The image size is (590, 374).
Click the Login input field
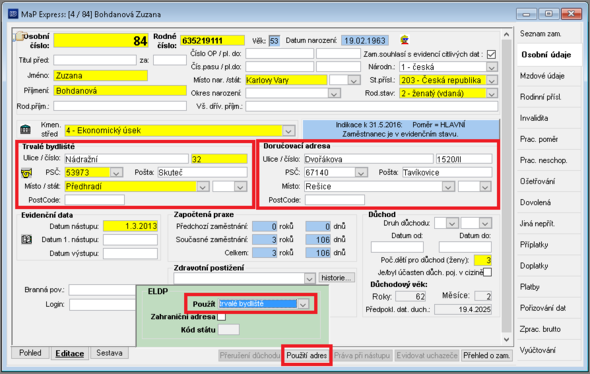(x=102, y=304)
